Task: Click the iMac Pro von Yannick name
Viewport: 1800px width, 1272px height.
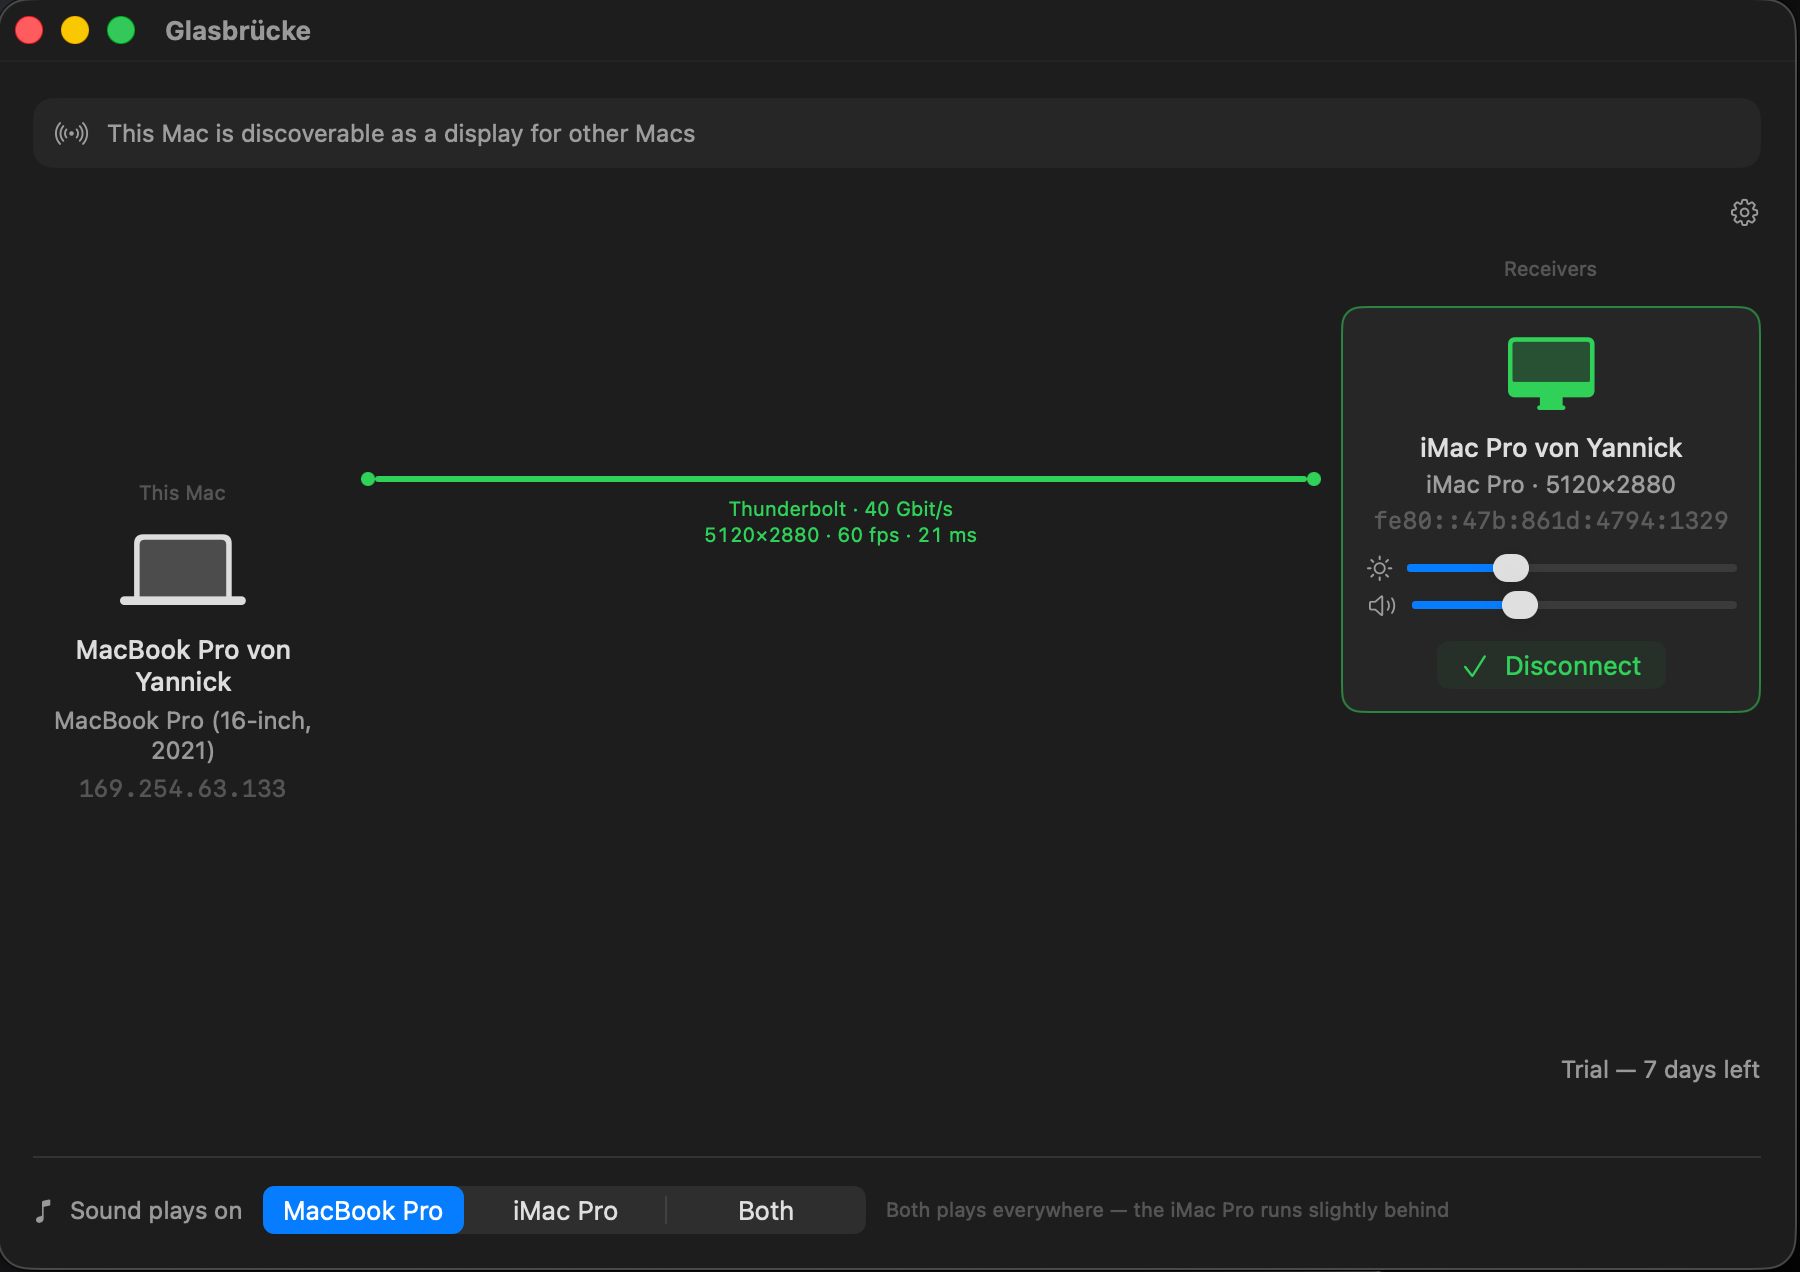Action: coord(1551,448)
